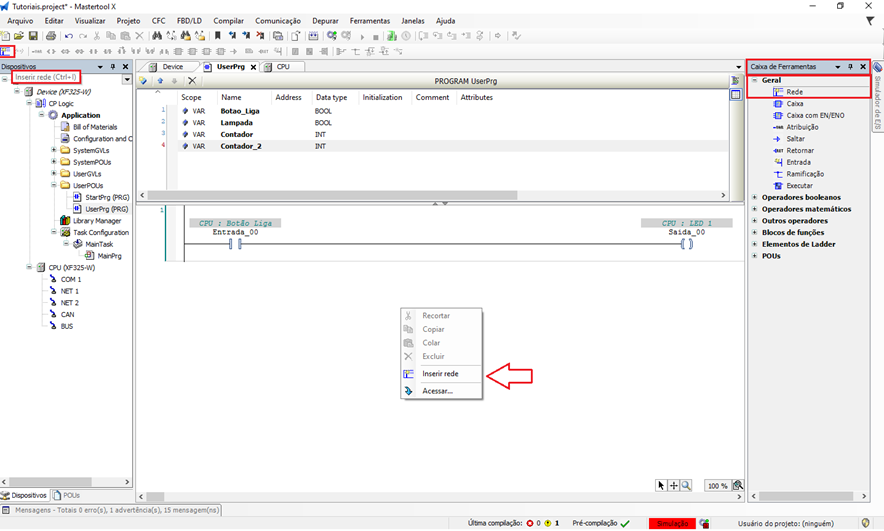Click the Entrada_00 contact in ladder
Image resolution: width=884 pixels, height=531 pixels.
235,243
